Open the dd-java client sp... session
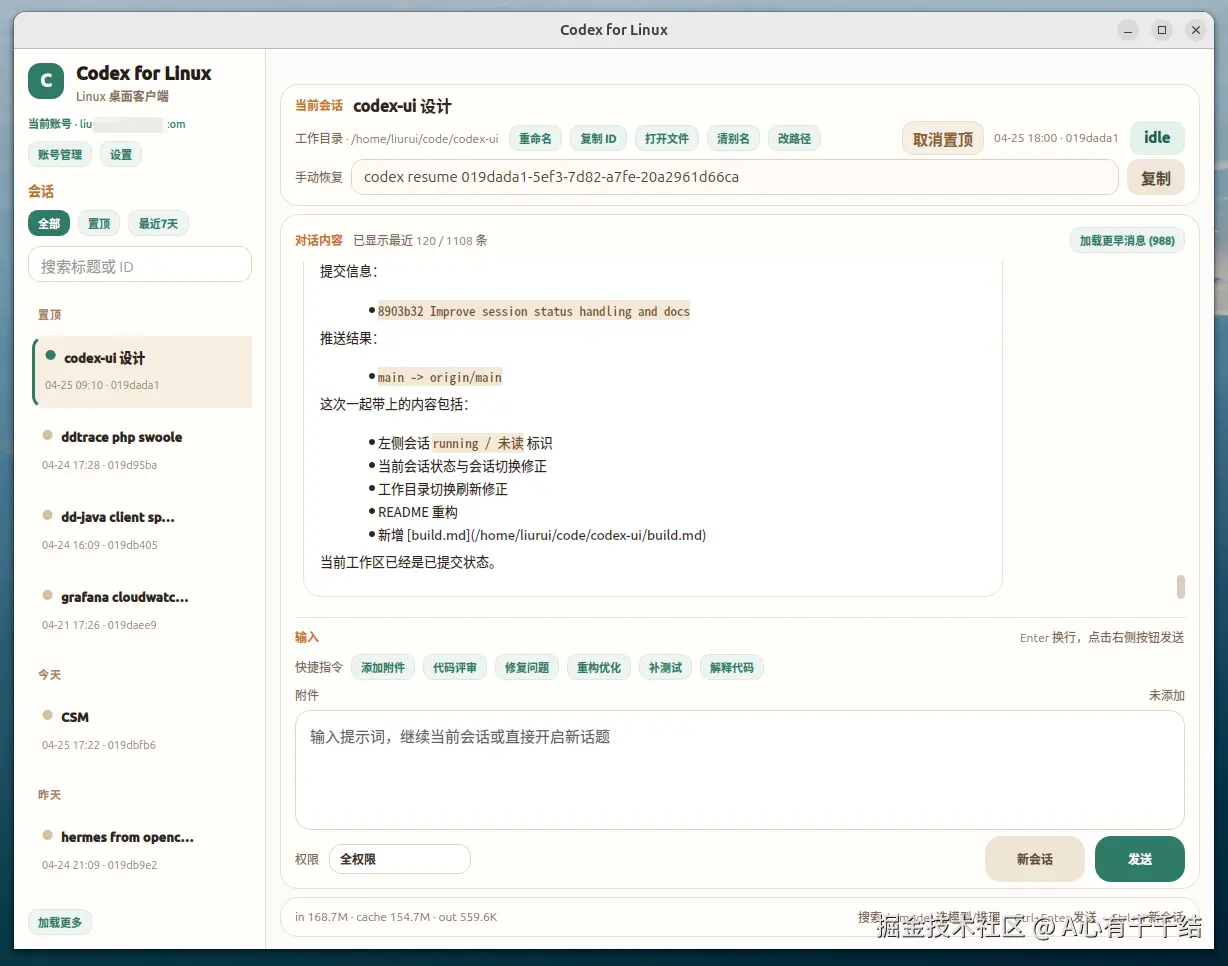 (x=142, y=531)
